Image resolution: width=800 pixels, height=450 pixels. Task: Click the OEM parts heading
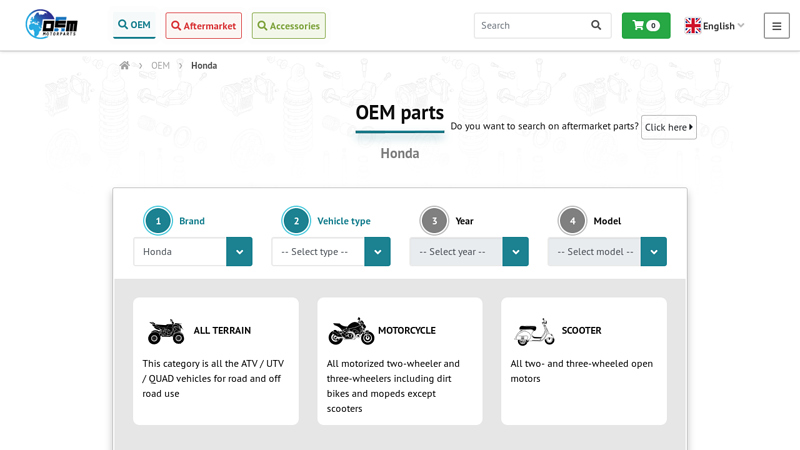[x=399, y=113]
